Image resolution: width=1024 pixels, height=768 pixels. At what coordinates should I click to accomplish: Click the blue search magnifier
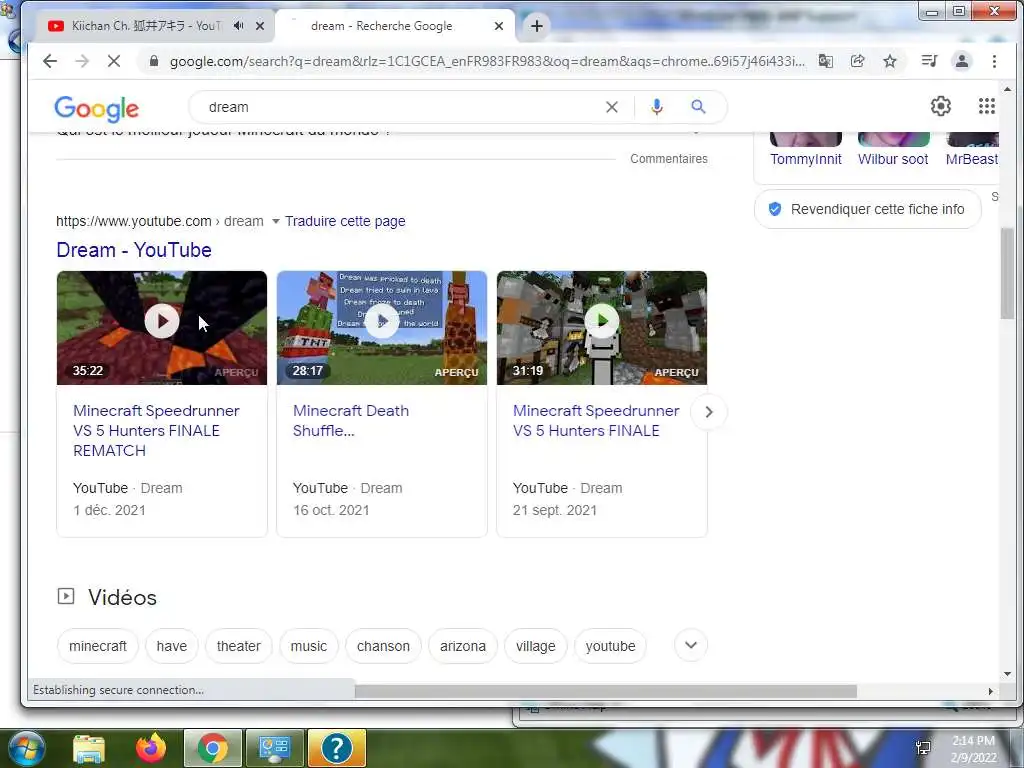pos(698,106)
